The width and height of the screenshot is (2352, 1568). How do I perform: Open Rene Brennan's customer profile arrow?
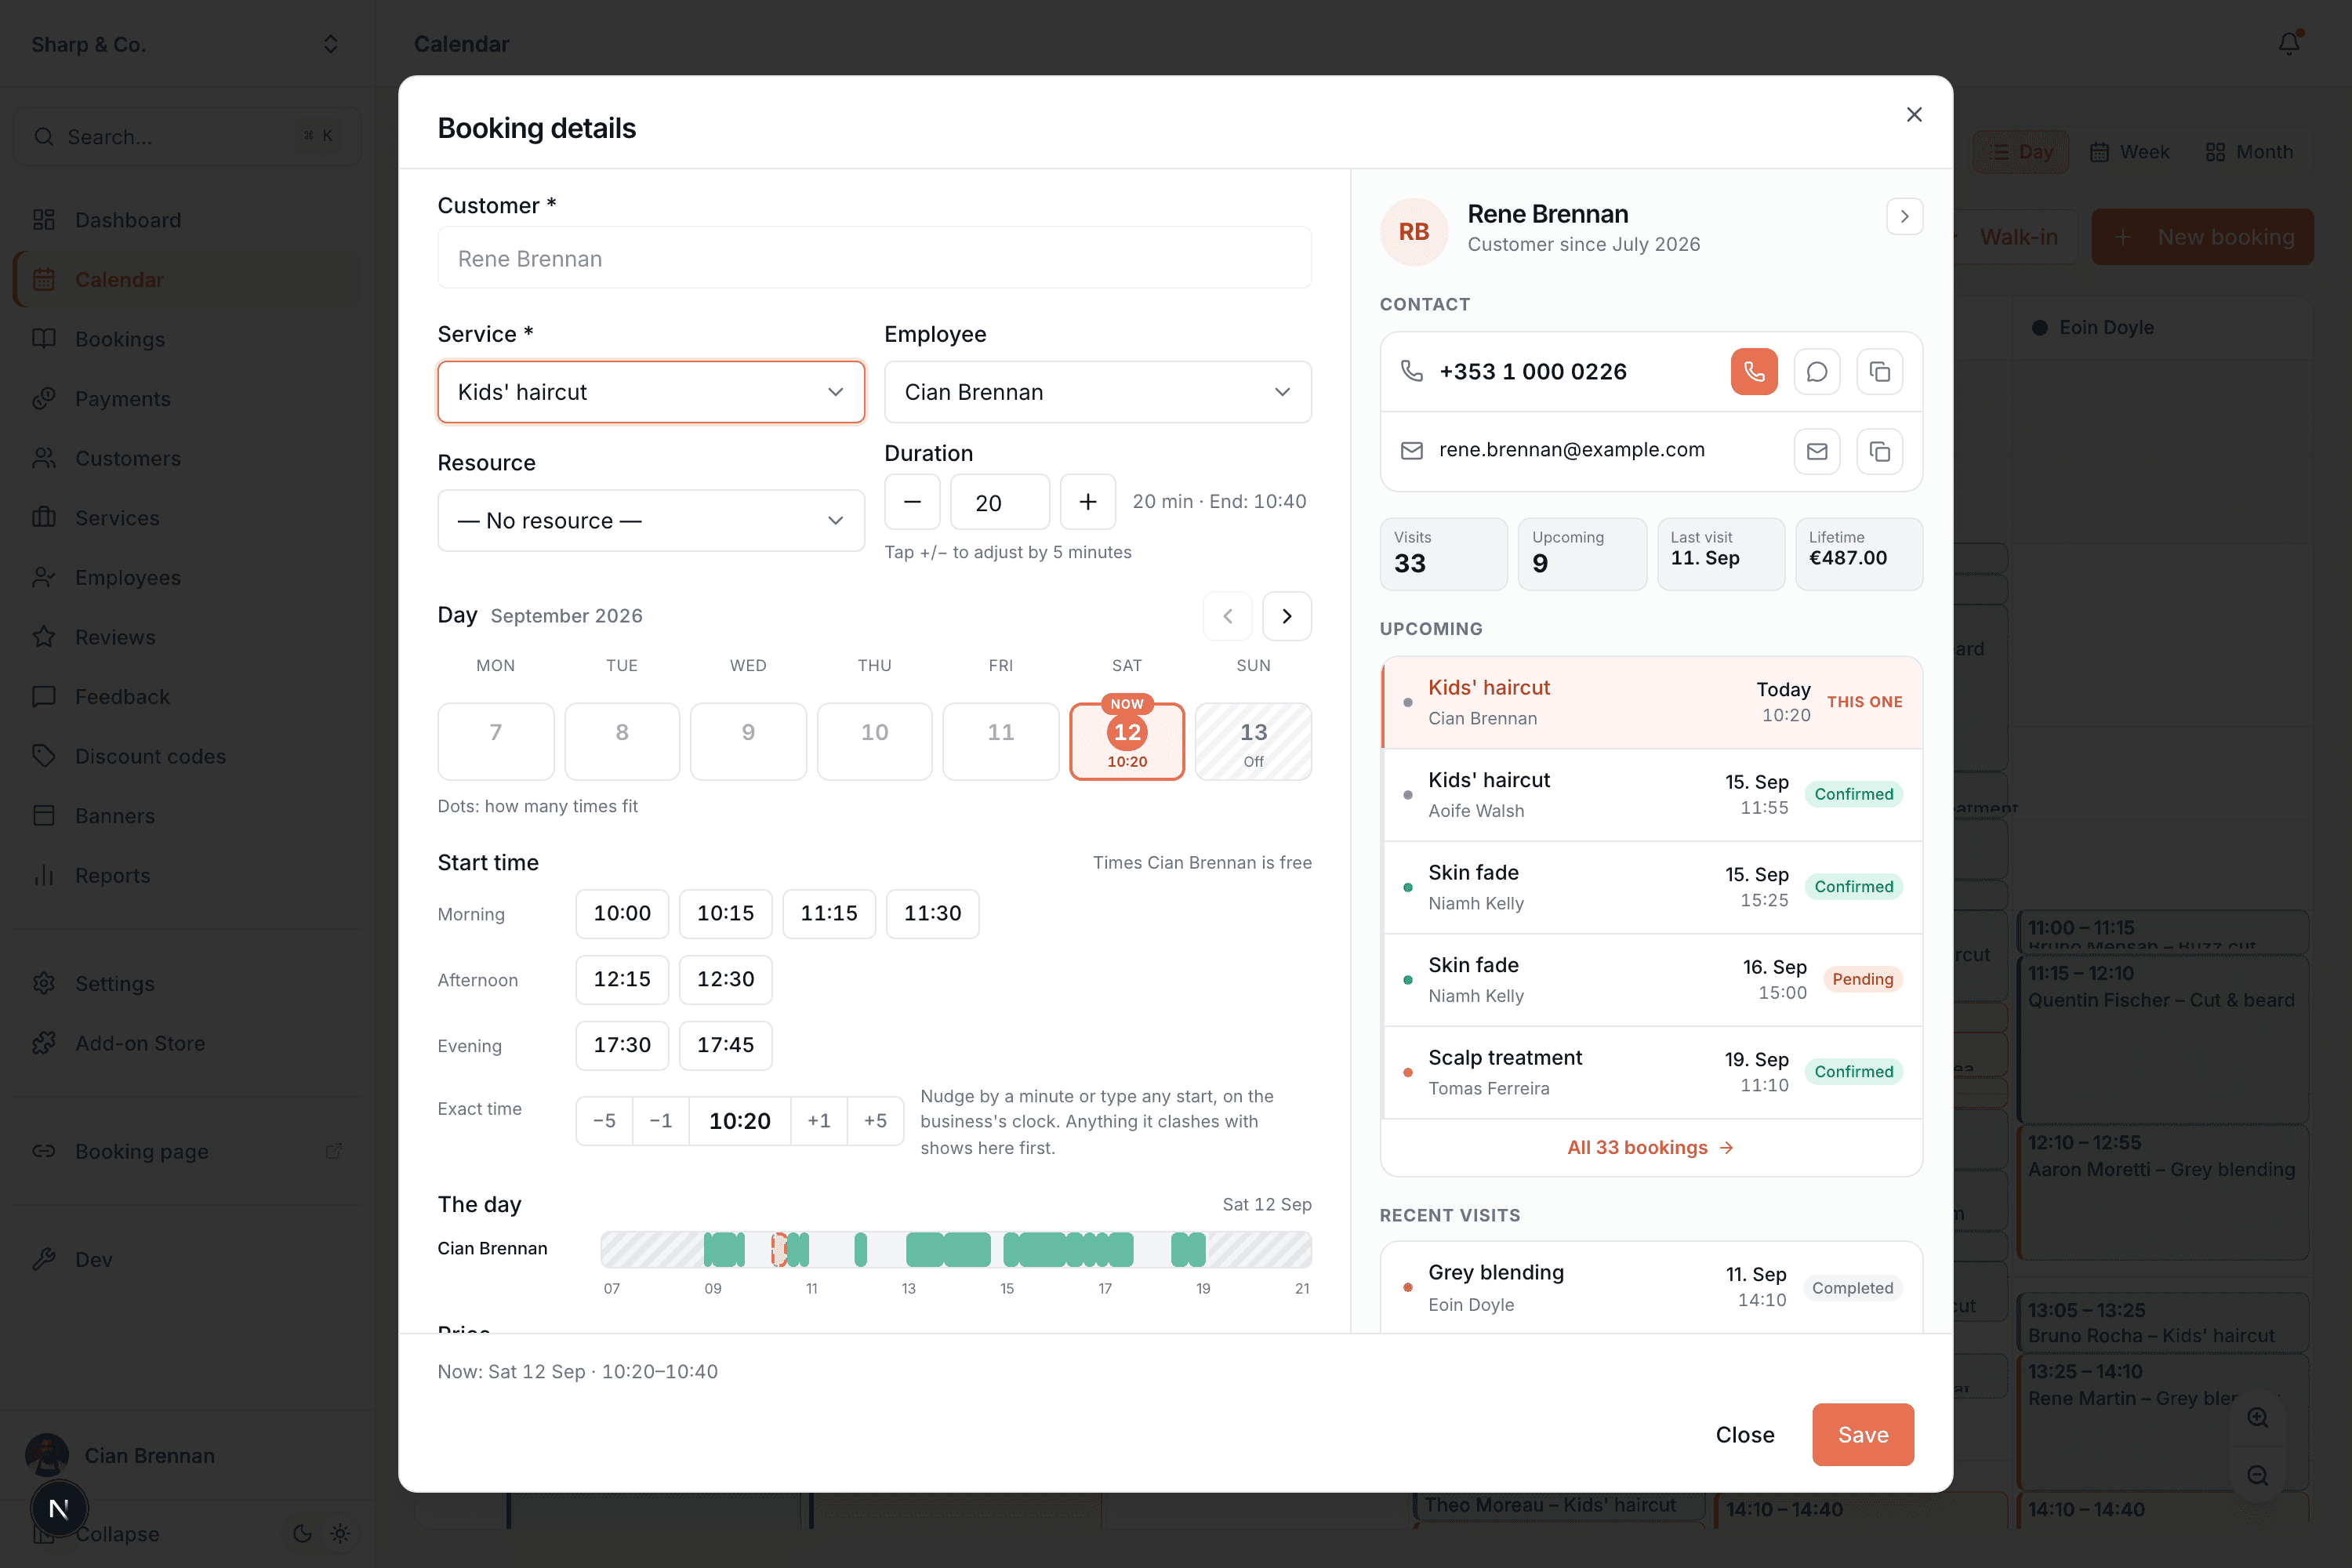(1904, 216)
